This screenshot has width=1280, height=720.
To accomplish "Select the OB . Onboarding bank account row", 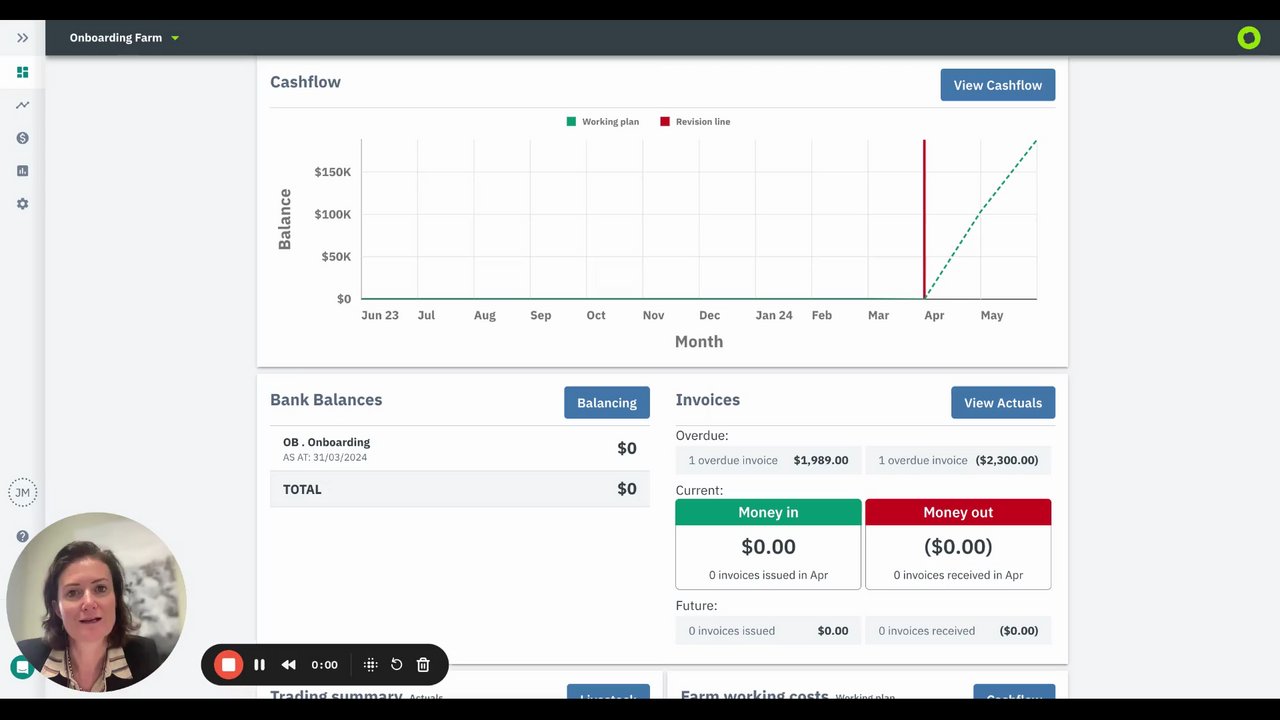I will 460,449.
